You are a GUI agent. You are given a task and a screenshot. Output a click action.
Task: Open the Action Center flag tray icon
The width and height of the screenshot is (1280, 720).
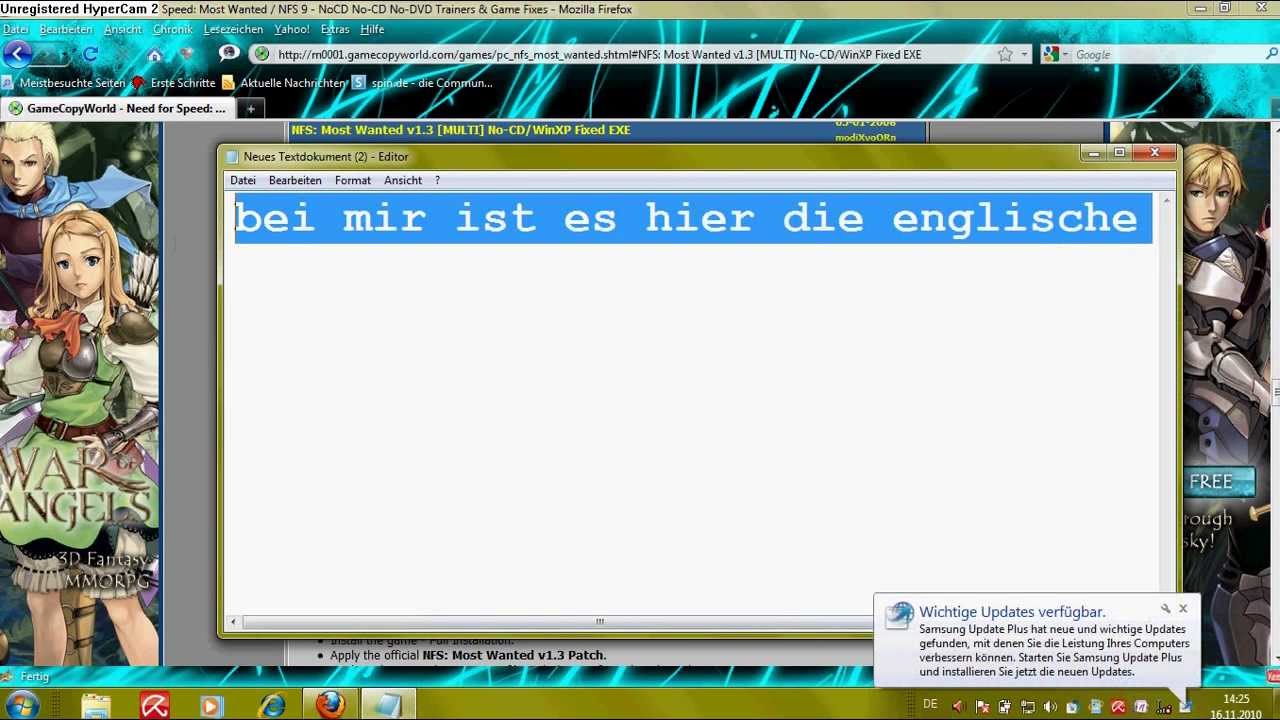point(982,706)
